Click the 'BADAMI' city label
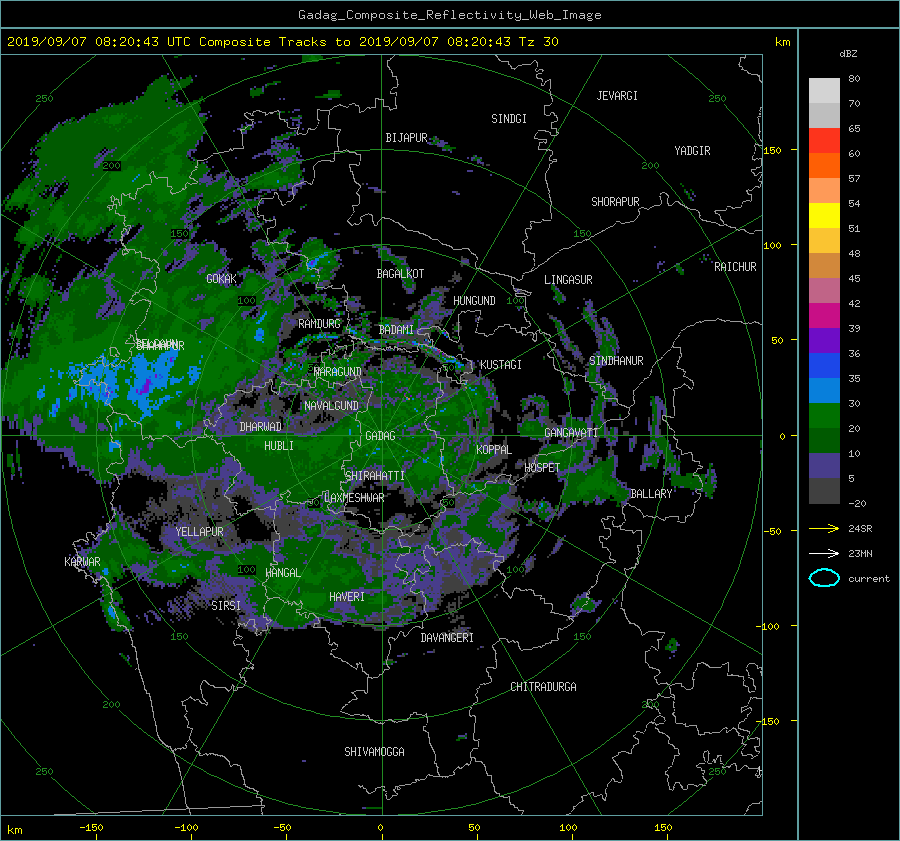The image size is (900, 841). tap(396, 330)
